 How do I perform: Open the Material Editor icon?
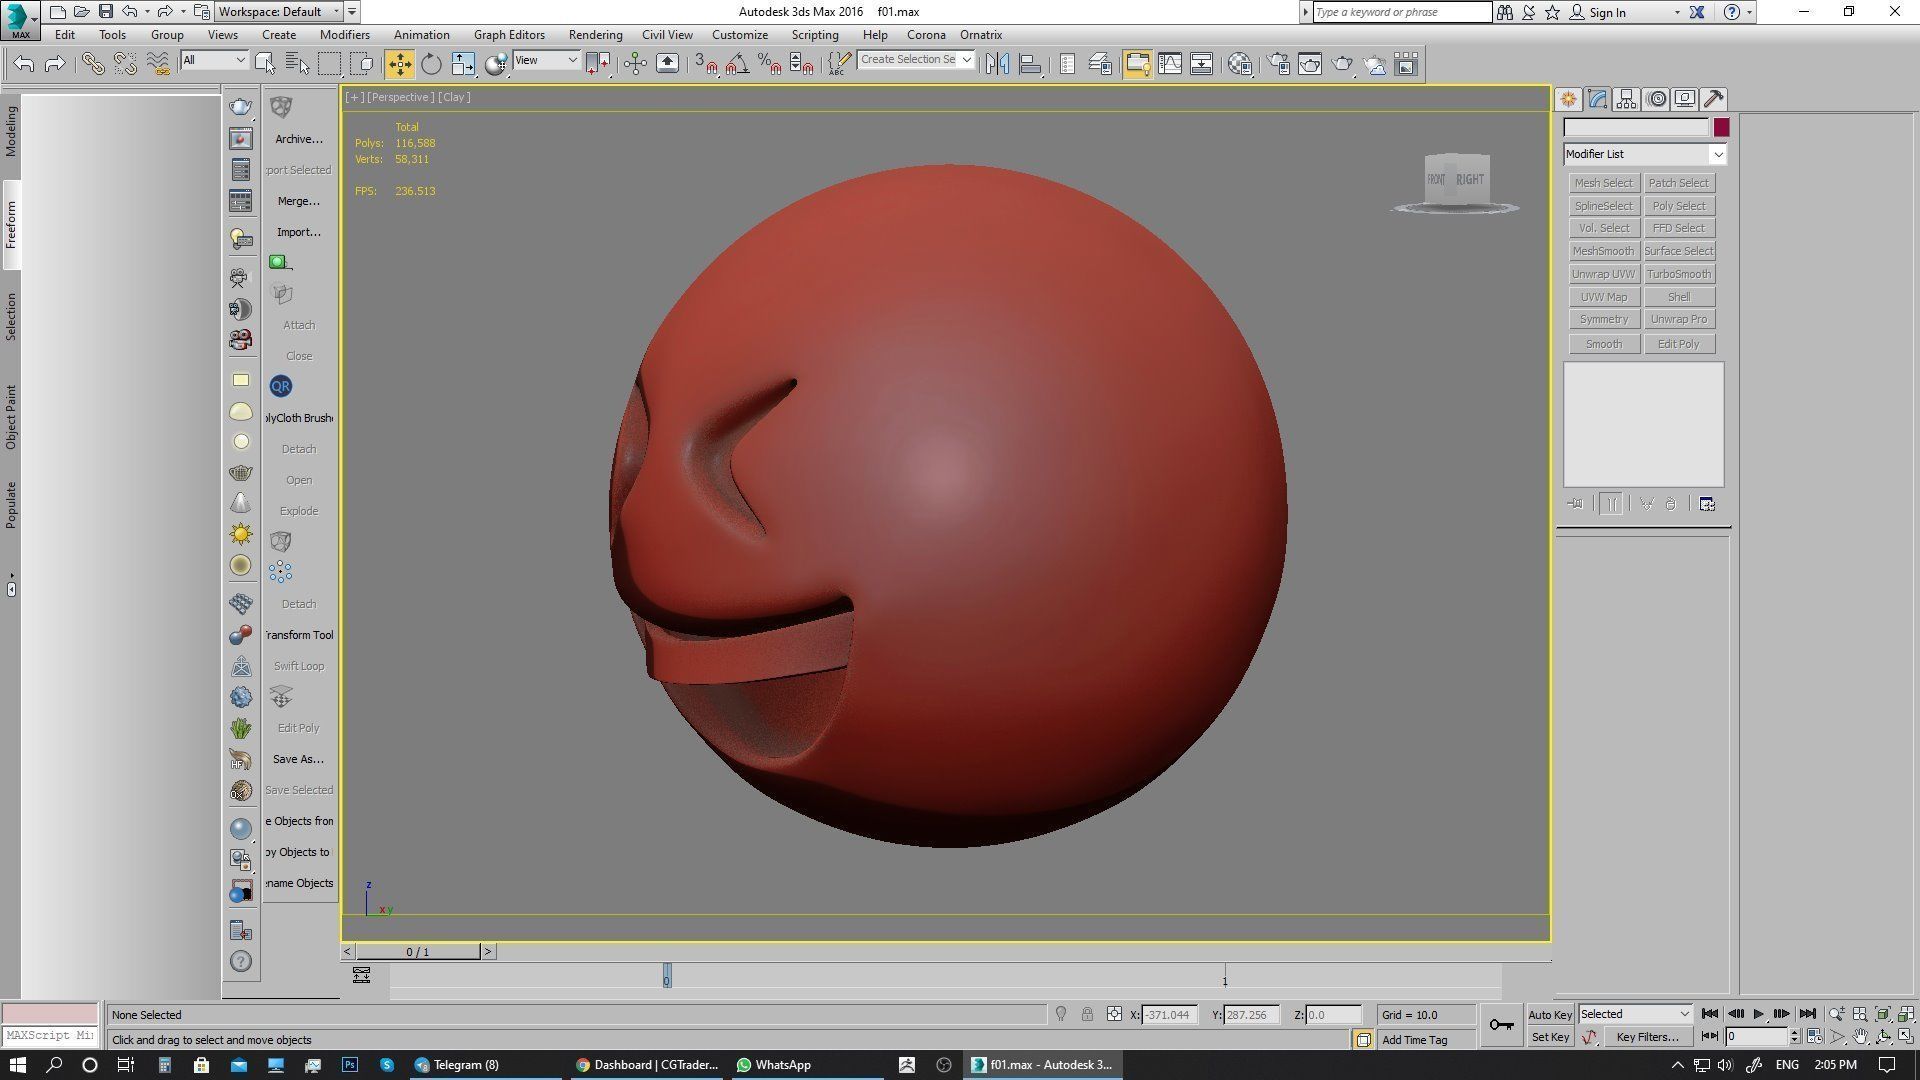pyautogui.click(x=1240, y=64)
